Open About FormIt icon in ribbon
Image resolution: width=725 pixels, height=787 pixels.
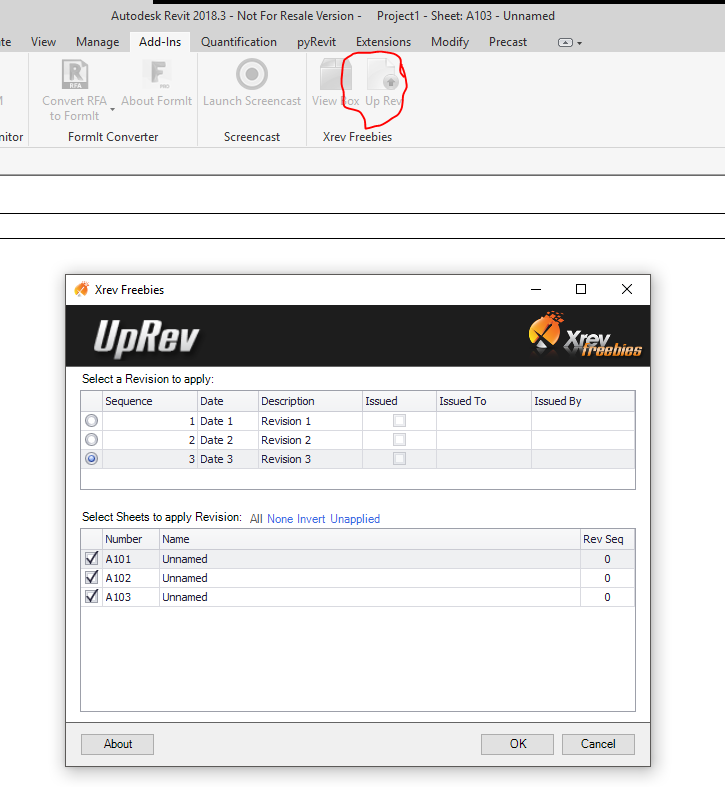pos(157,74)
